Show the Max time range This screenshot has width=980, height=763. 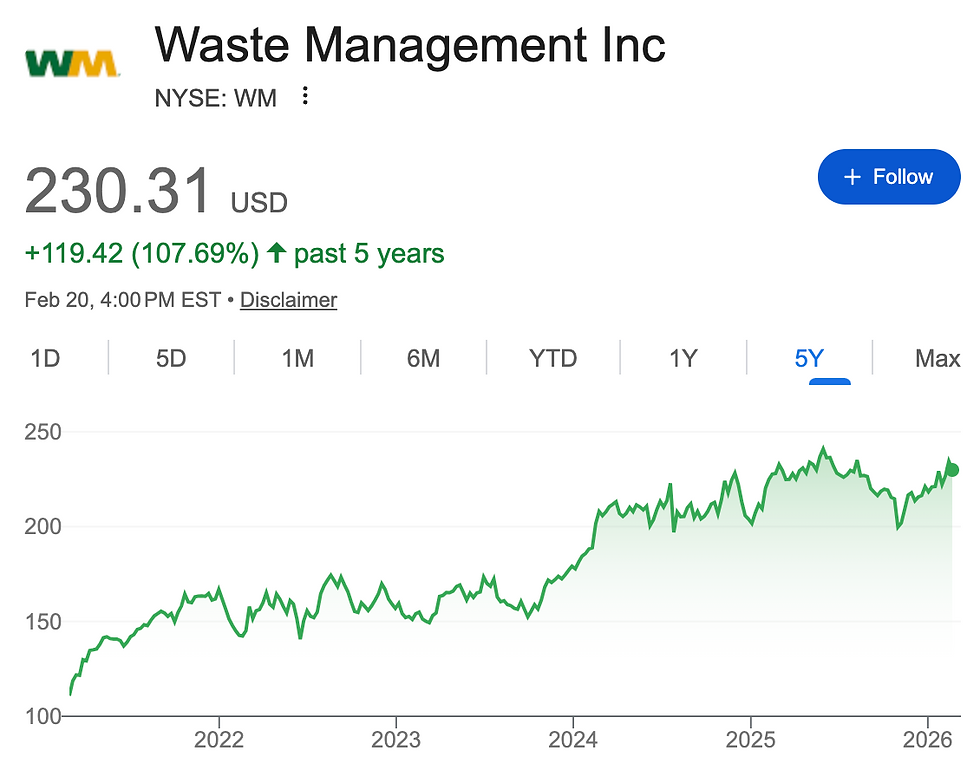pyautogui.click(x=937, y=358)
